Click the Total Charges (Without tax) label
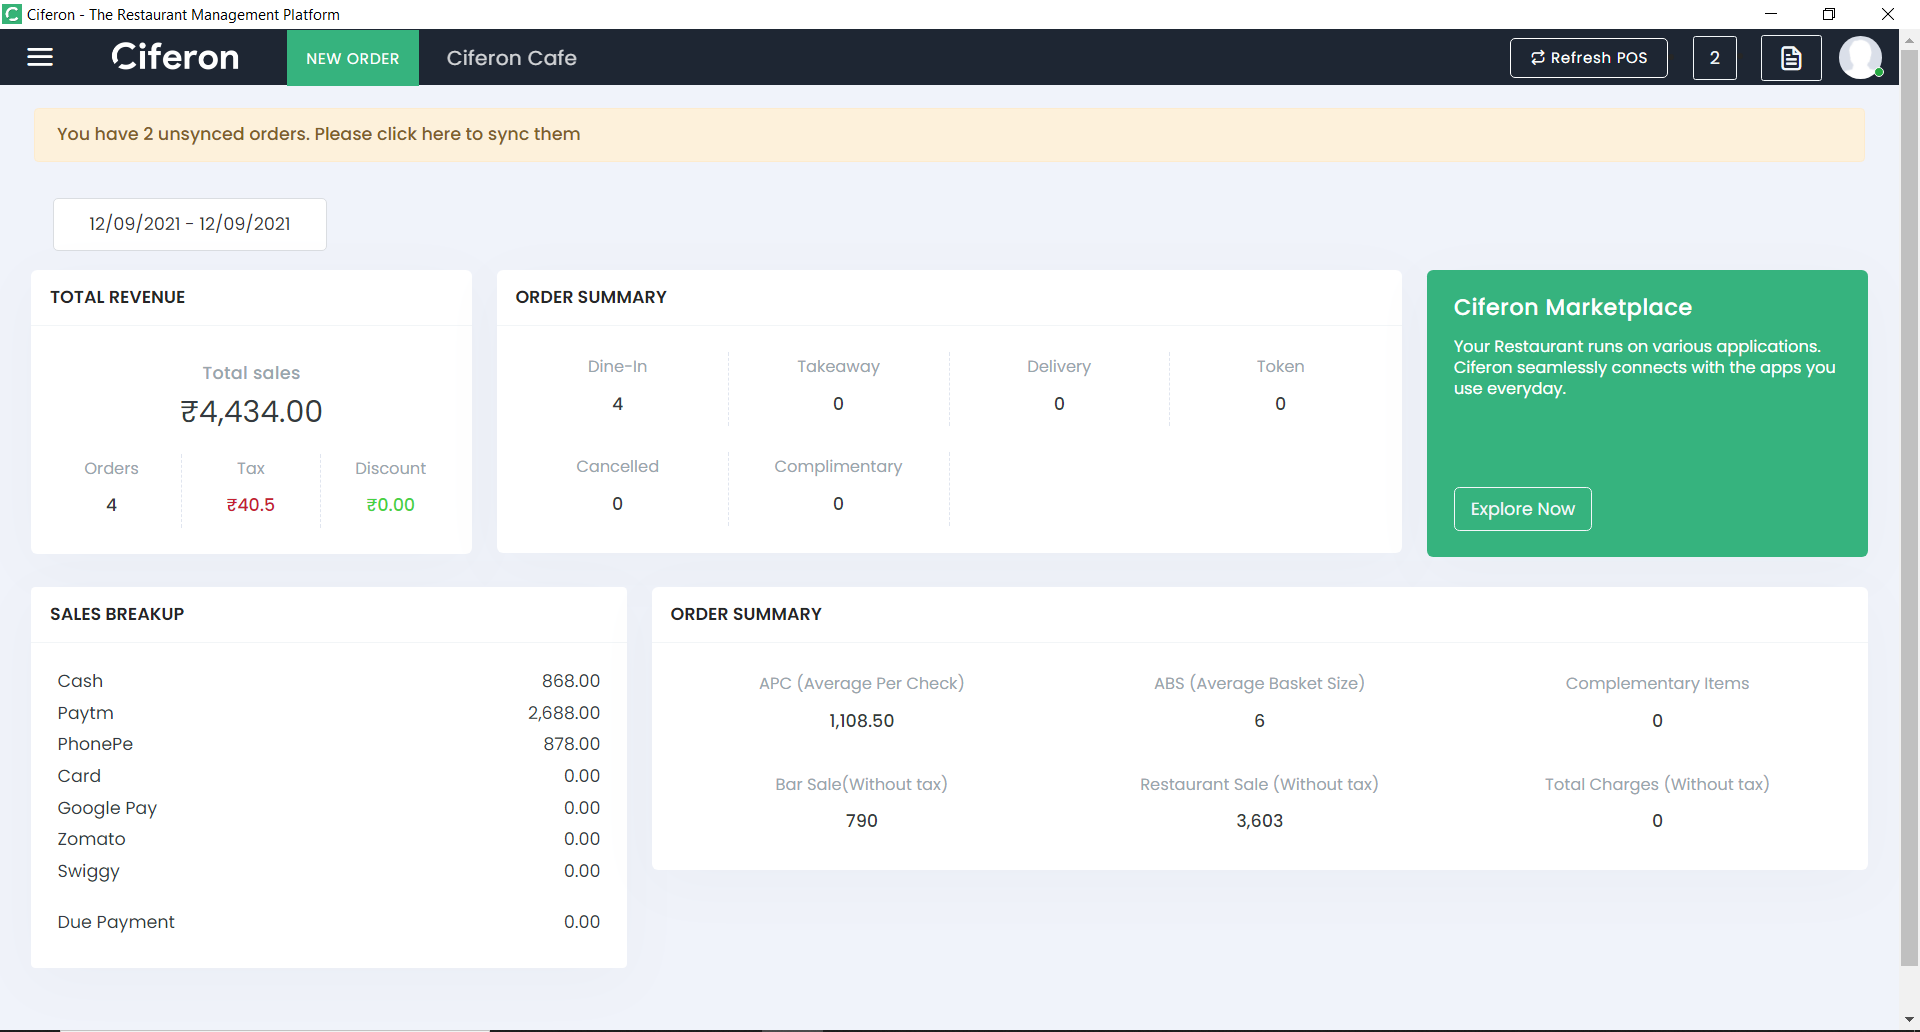 1657,785
